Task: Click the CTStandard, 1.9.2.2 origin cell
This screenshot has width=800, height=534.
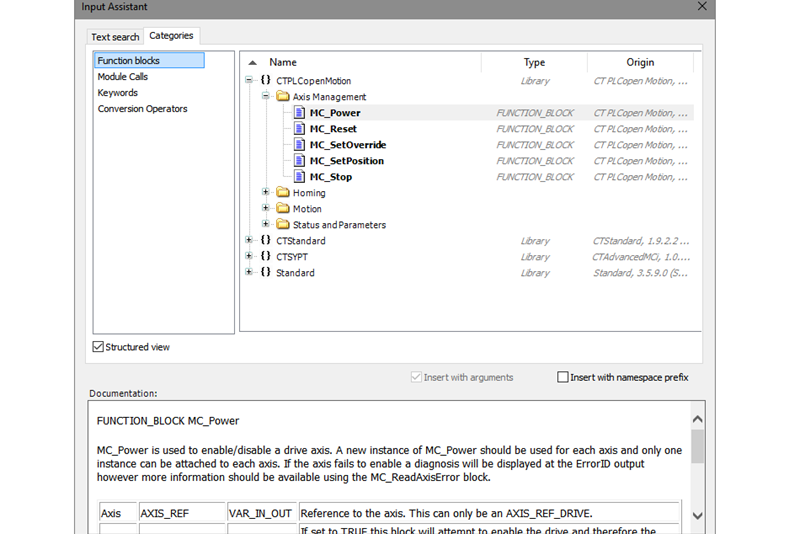Action: coord(641,241)
